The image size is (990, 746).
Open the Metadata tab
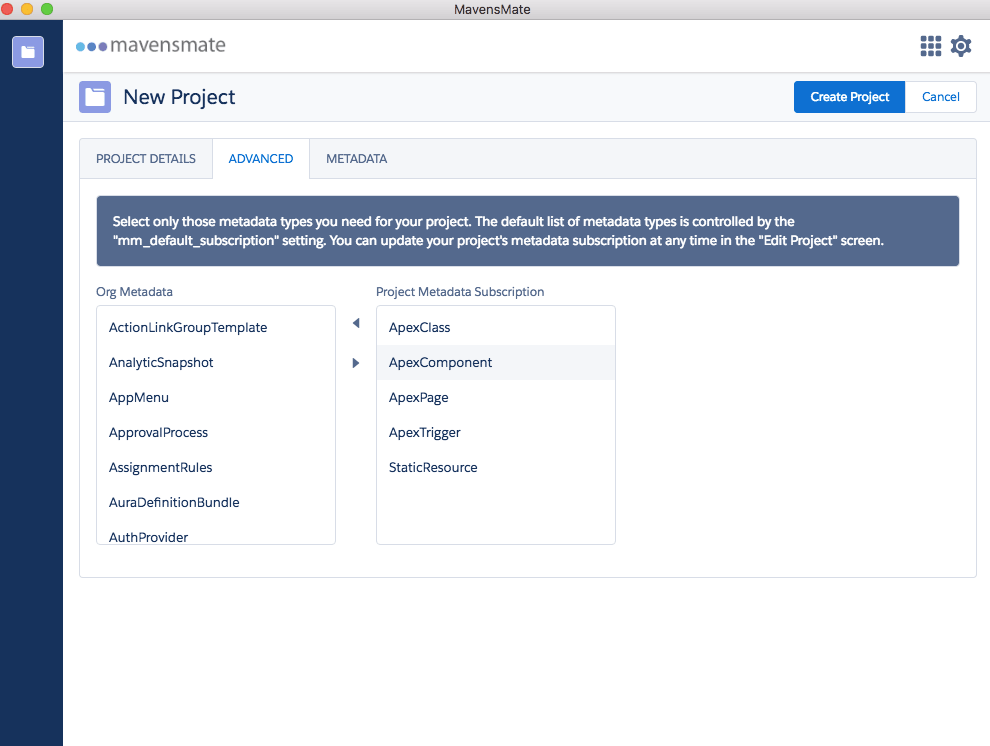pos(357,159)
